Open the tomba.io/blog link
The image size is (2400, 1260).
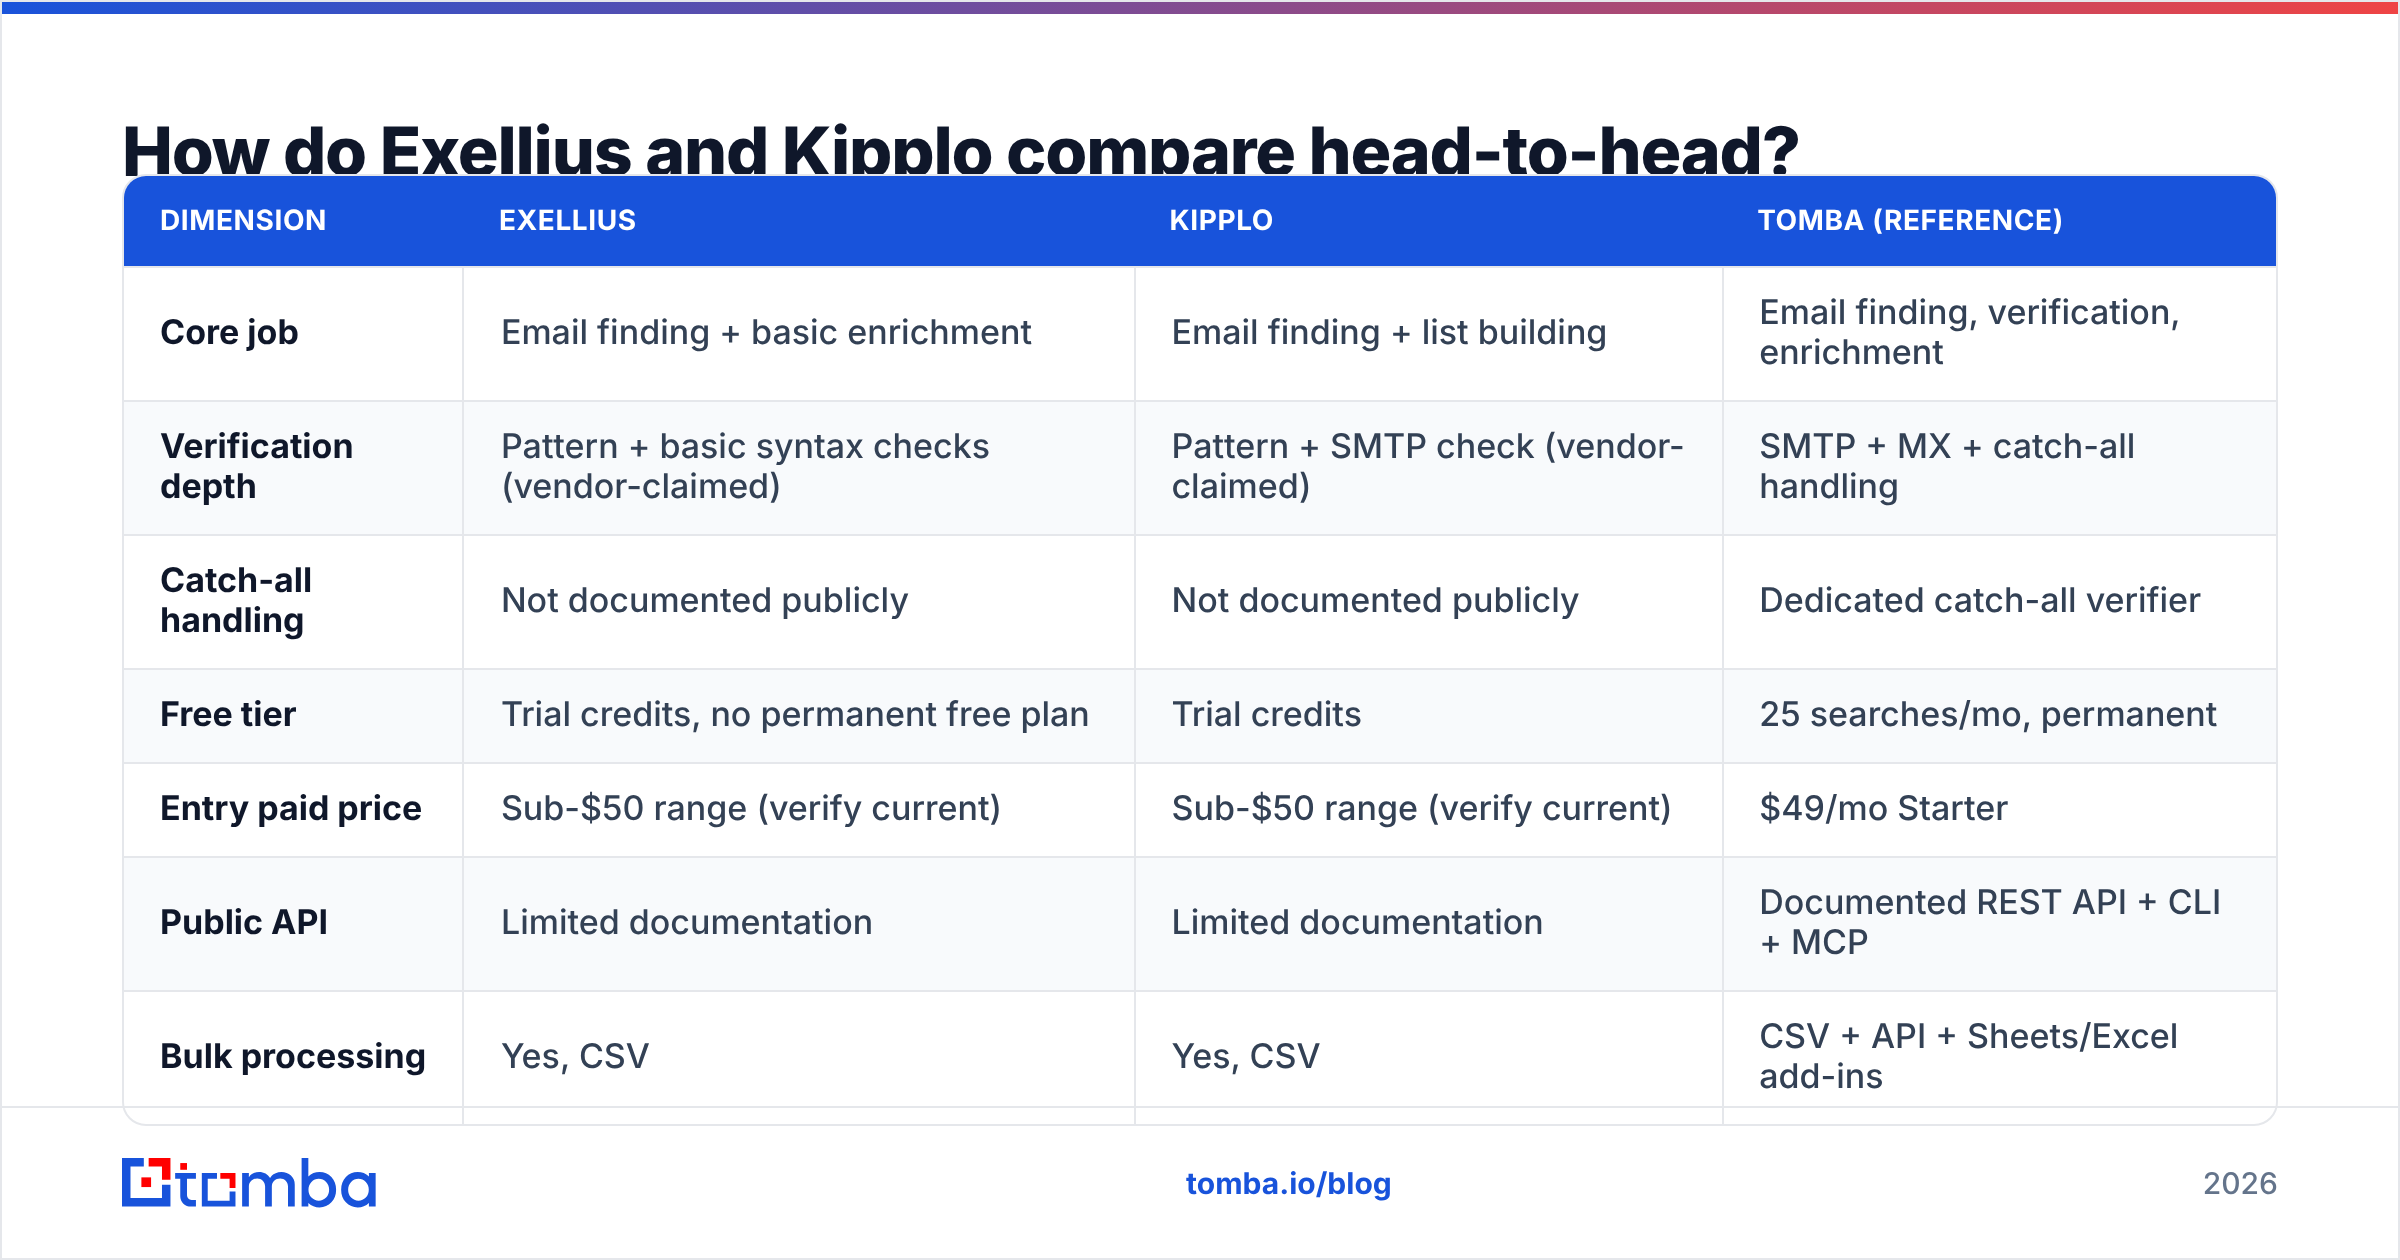(1288, 1184)
